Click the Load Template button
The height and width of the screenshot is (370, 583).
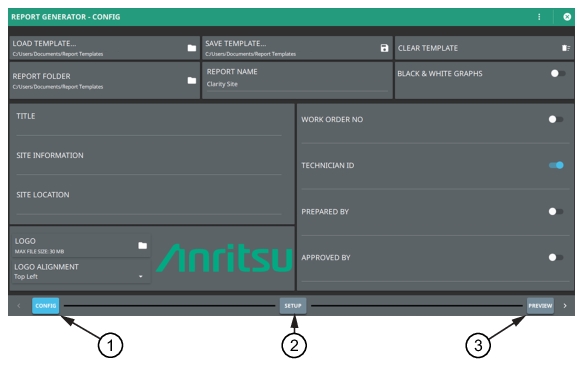pyautogui.click(x=104, y=48)
